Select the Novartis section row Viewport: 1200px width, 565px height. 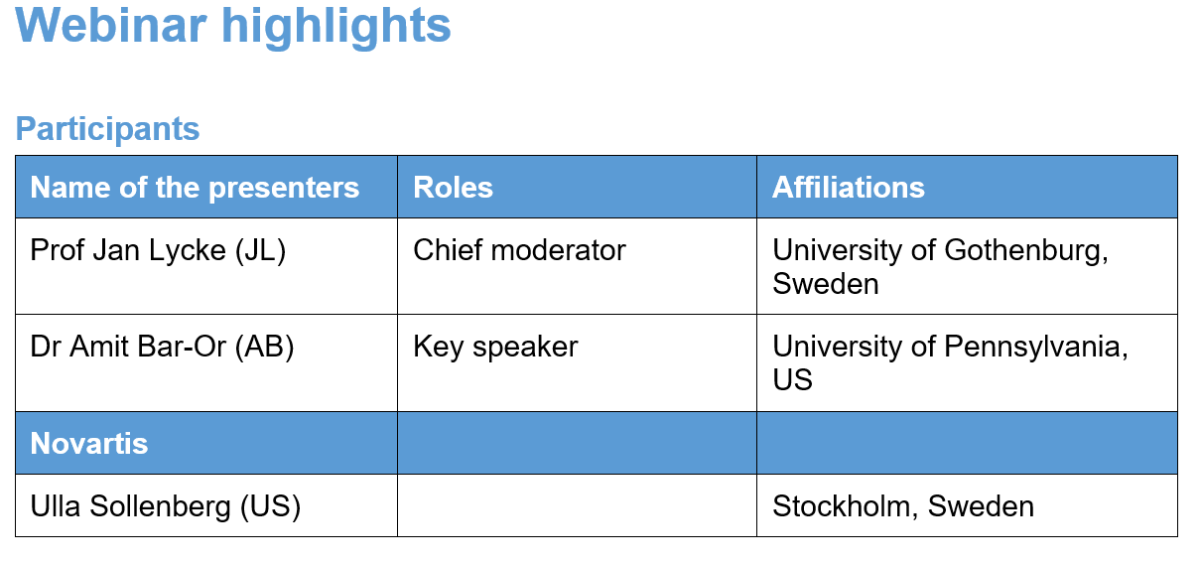(x=596, y=443)
